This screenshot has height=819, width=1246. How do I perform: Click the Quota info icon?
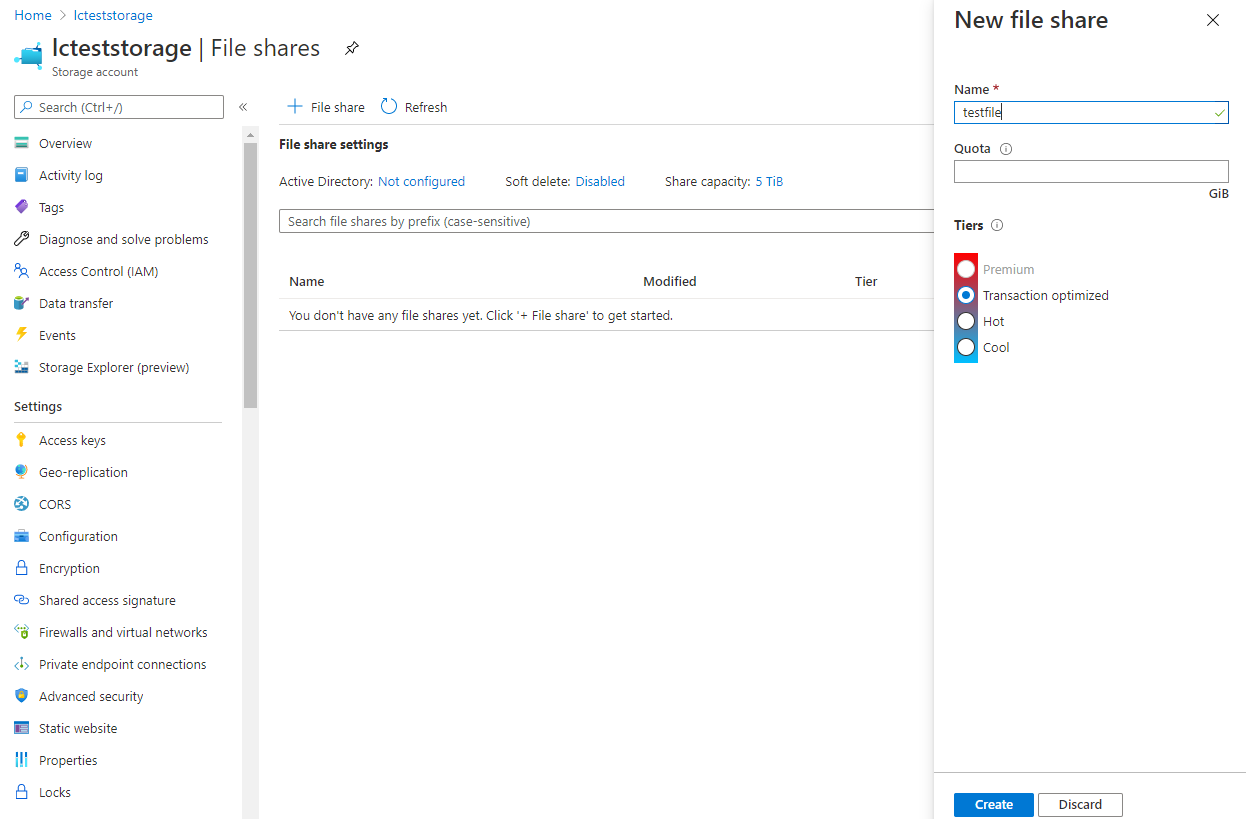coord(1006,149)
